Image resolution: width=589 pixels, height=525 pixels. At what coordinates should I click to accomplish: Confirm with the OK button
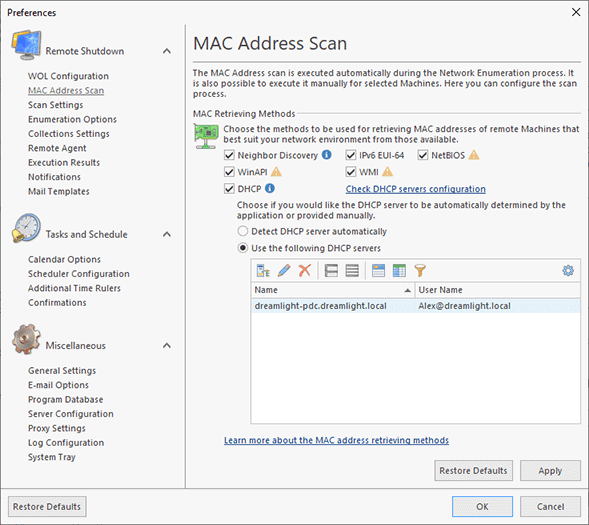point(482,507)
